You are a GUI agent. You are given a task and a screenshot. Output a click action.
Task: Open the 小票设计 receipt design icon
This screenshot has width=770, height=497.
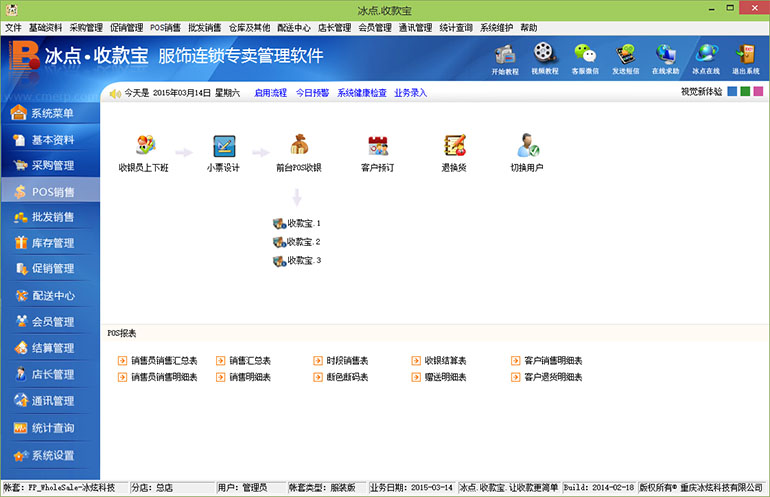(x=223, y=146)
